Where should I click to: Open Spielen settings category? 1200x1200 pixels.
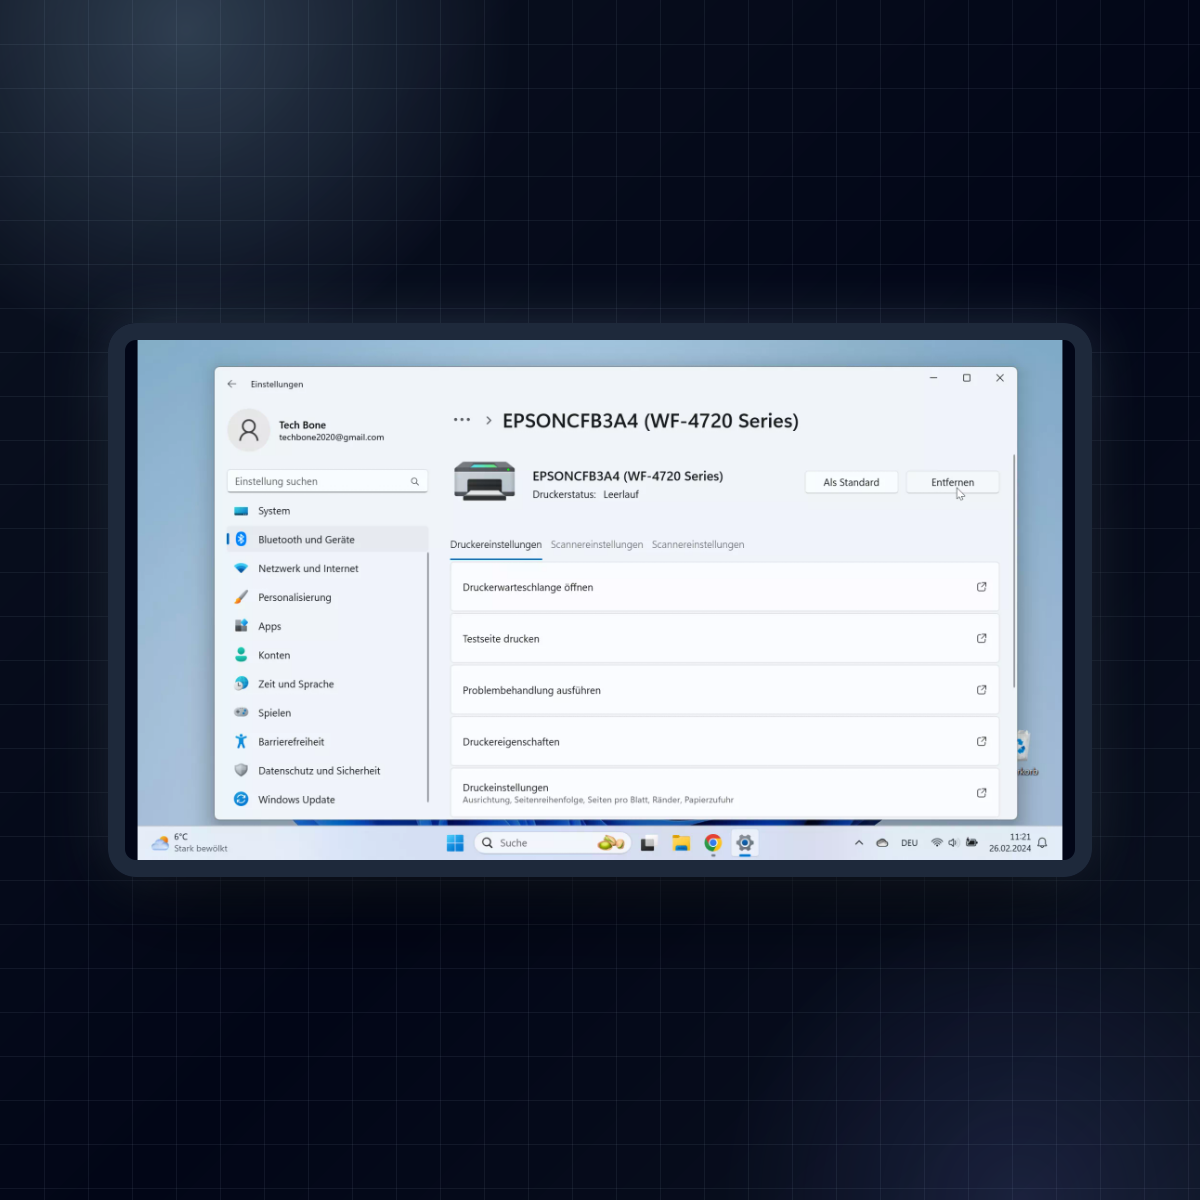(x=327, y=713)
